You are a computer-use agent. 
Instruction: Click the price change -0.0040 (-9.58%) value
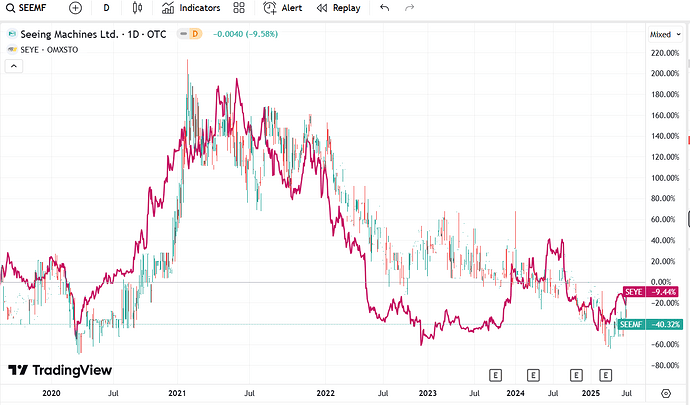(246, 34)
